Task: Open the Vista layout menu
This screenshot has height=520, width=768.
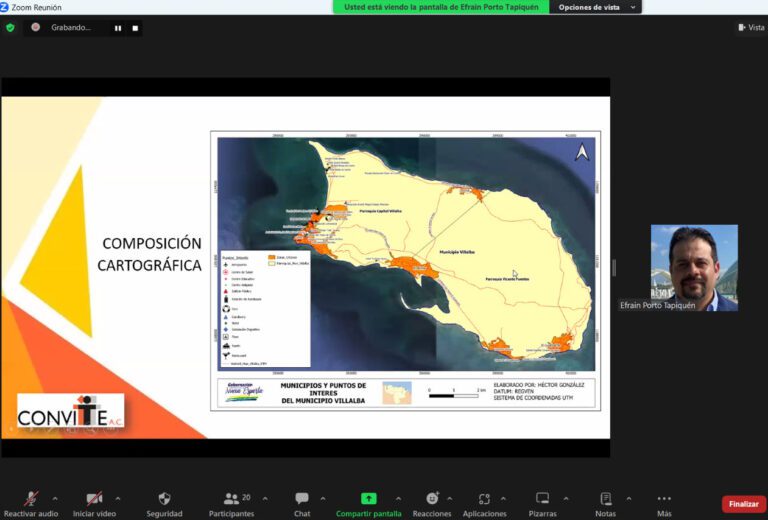Action: tap(750, 28)
